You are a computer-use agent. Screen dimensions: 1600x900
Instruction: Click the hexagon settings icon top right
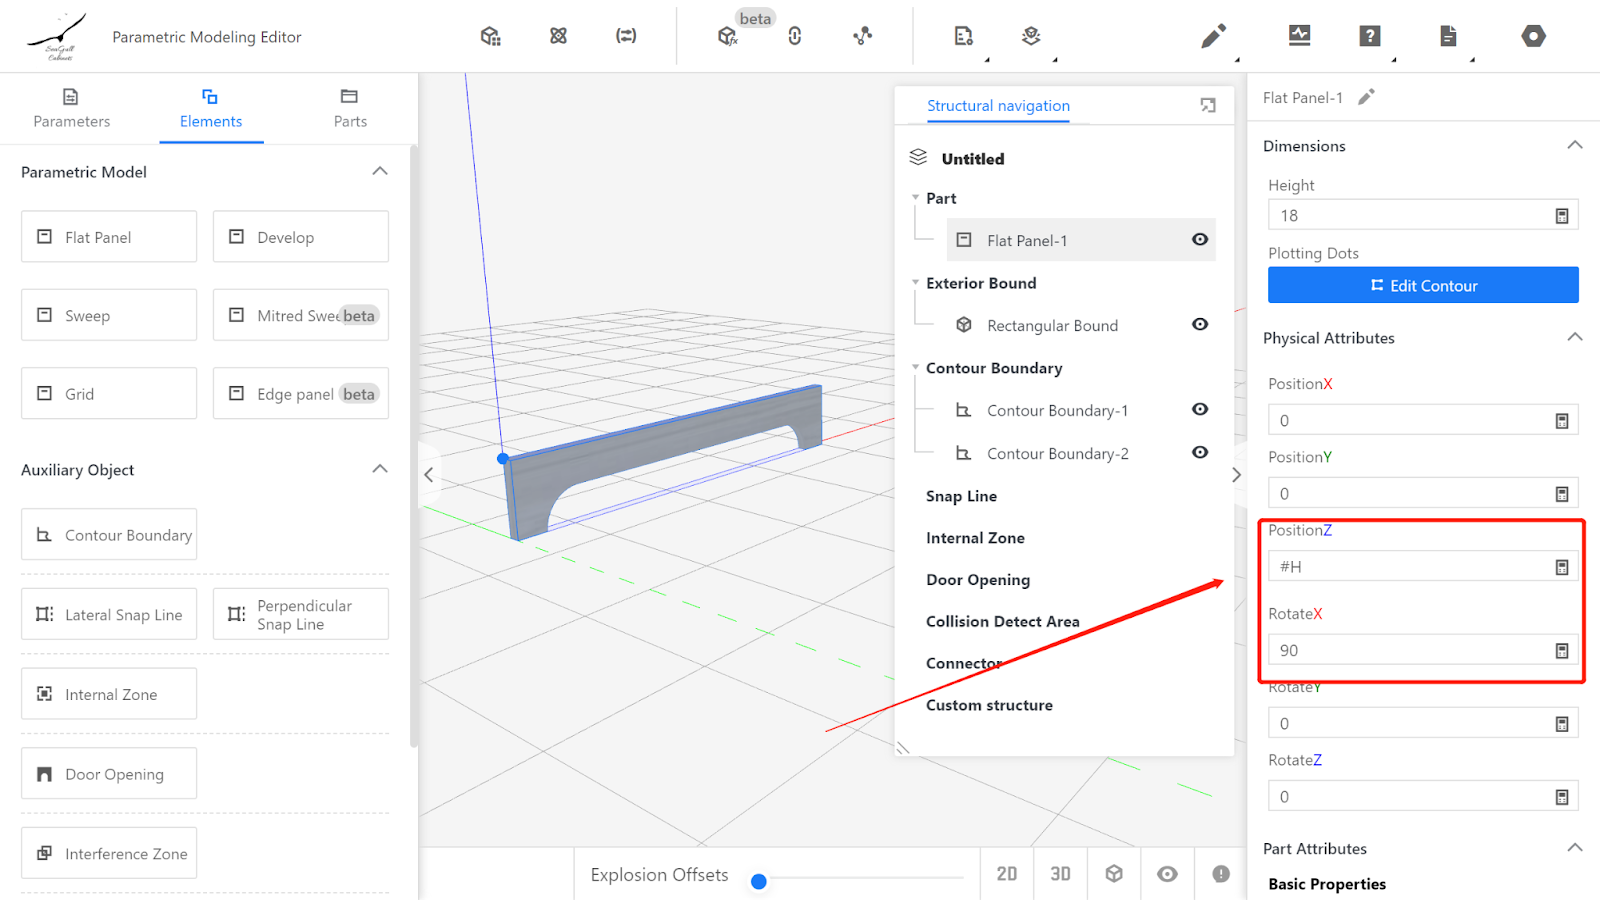[x=1533, y=37]
